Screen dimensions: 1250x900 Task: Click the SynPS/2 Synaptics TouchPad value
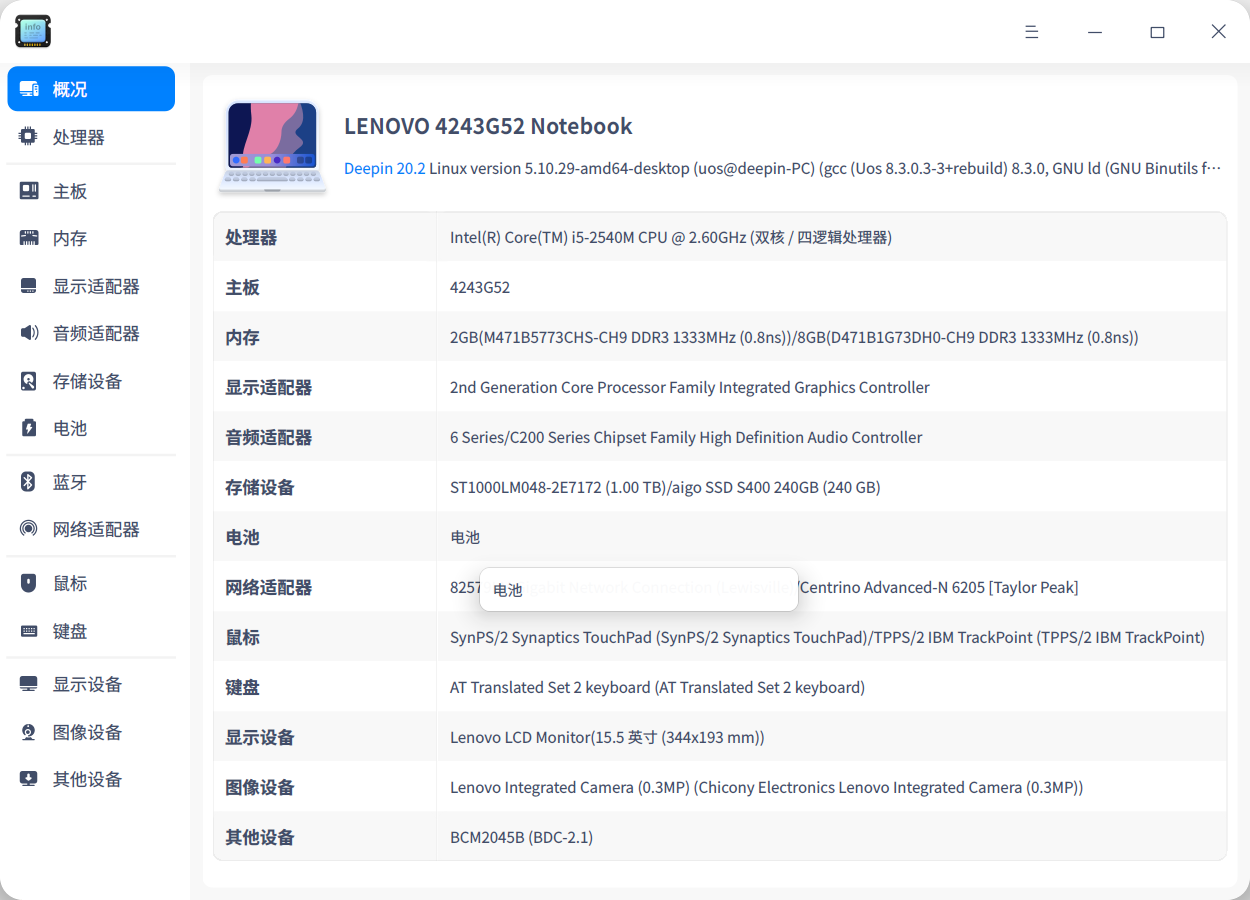[827, 637]
